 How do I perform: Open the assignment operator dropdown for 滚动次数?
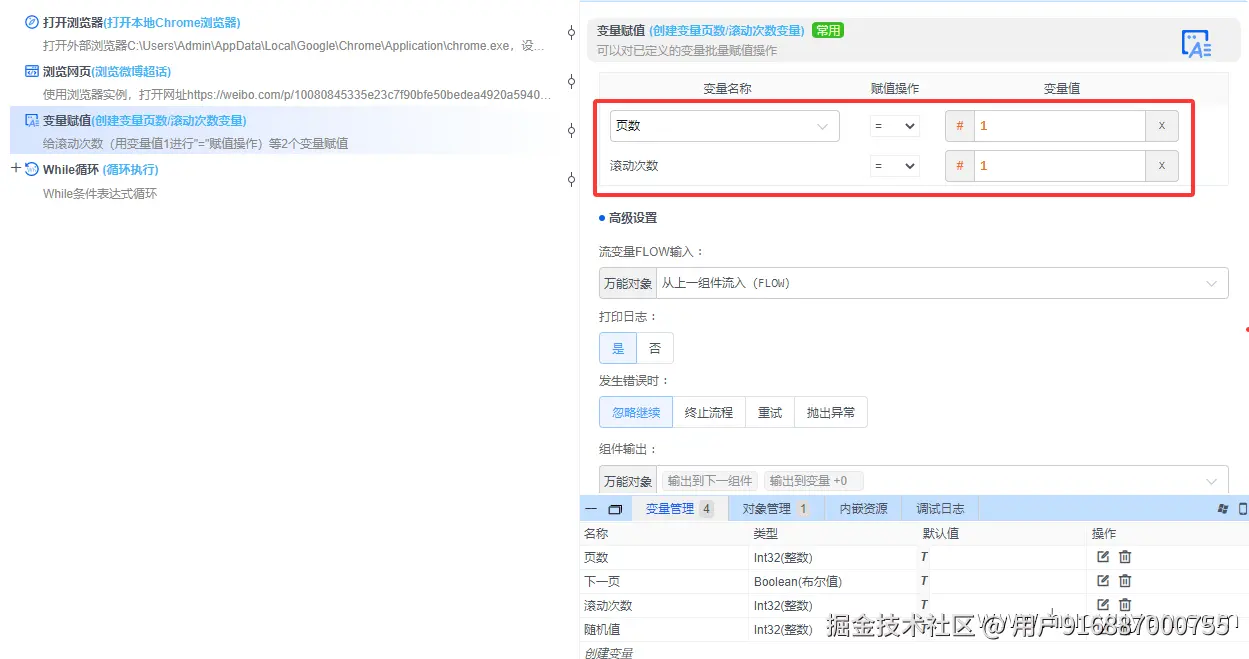click(894, 166)
